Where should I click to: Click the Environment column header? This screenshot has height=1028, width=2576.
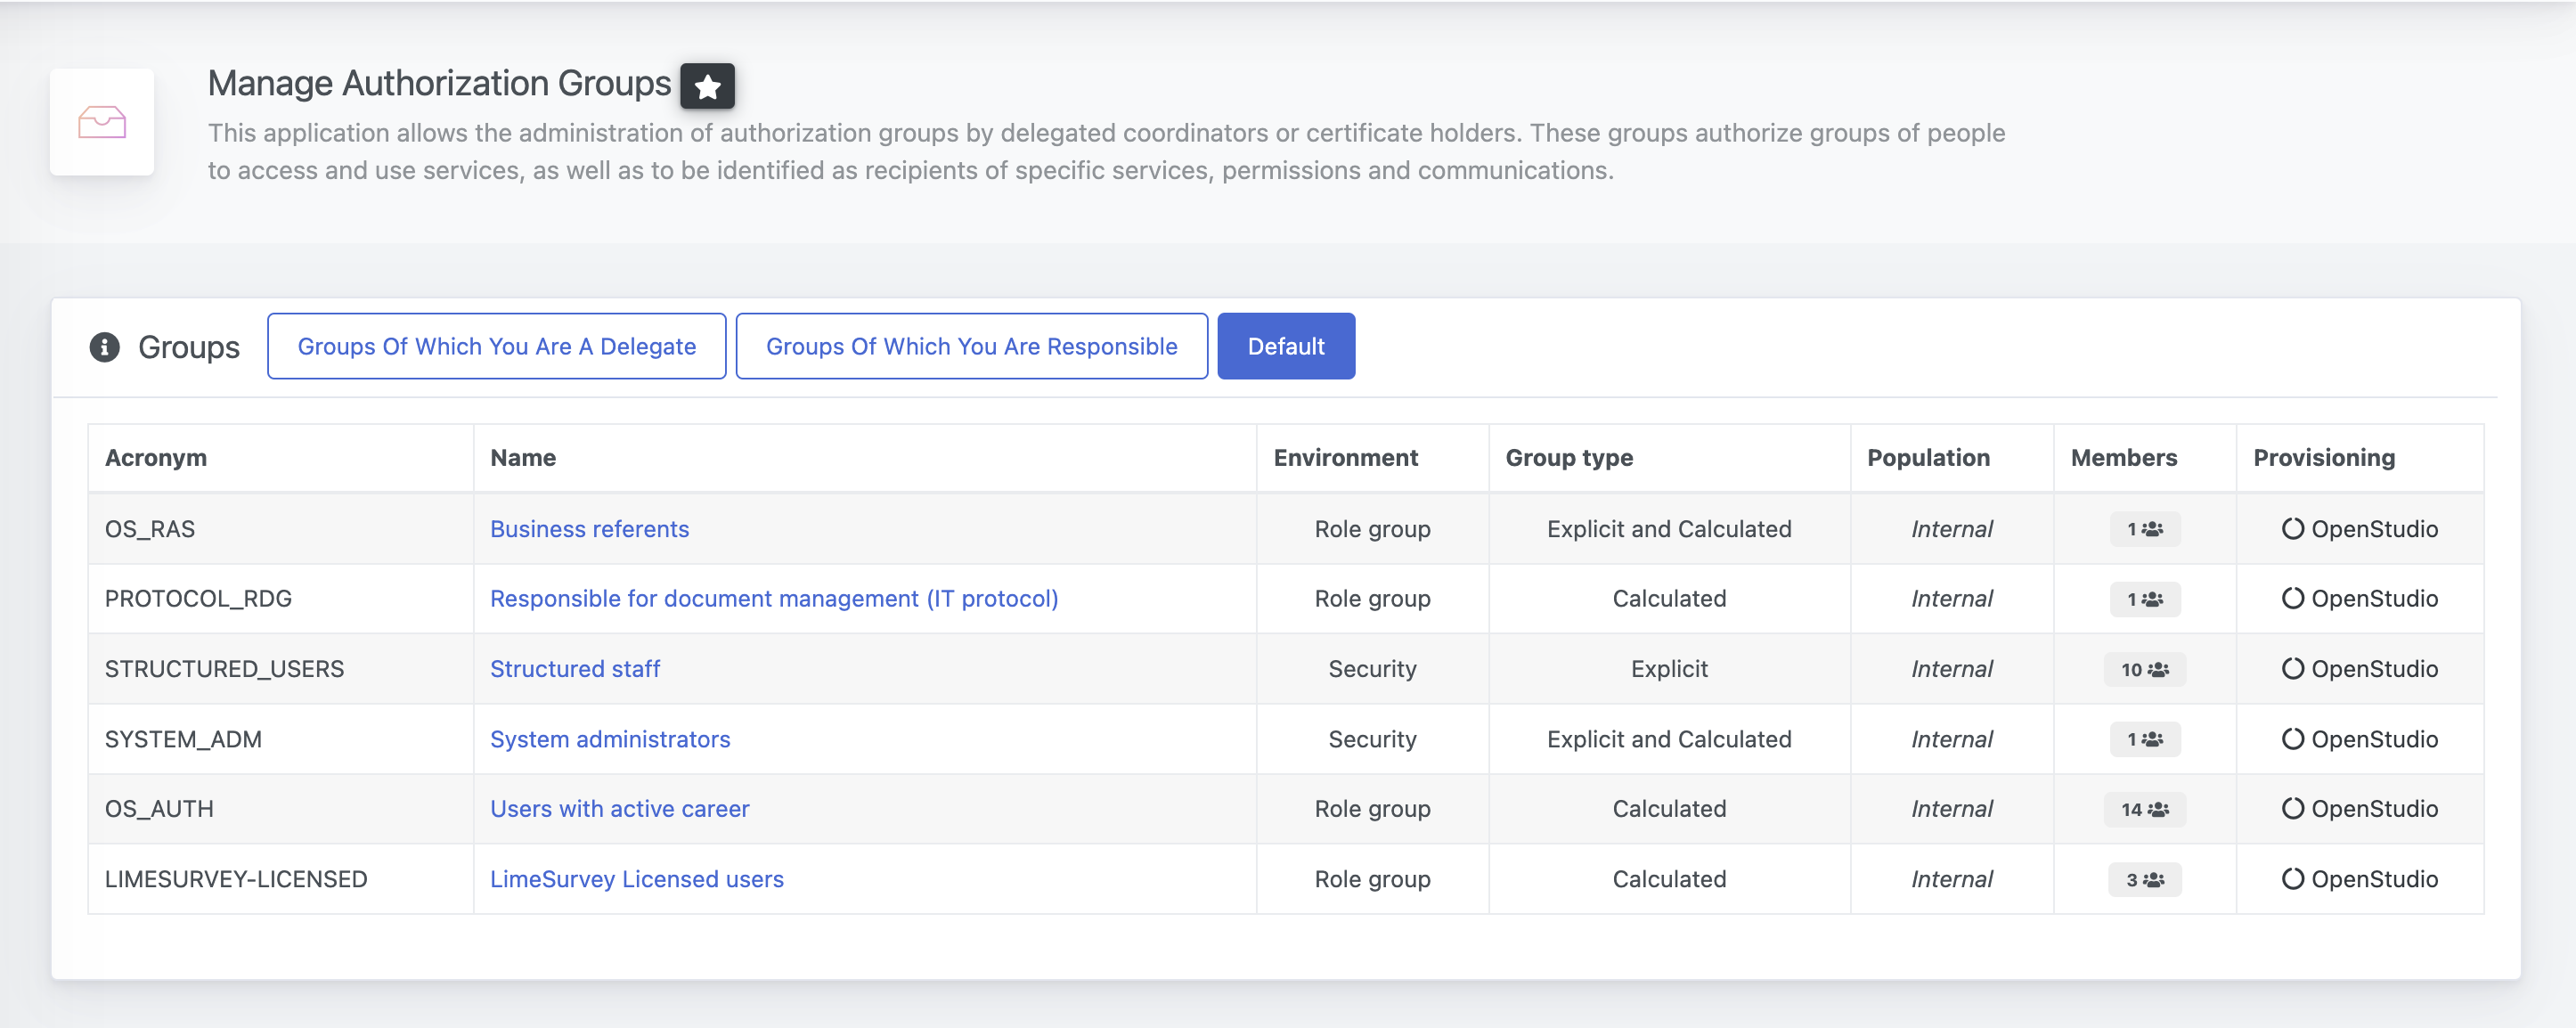(x=1373, y=458)
